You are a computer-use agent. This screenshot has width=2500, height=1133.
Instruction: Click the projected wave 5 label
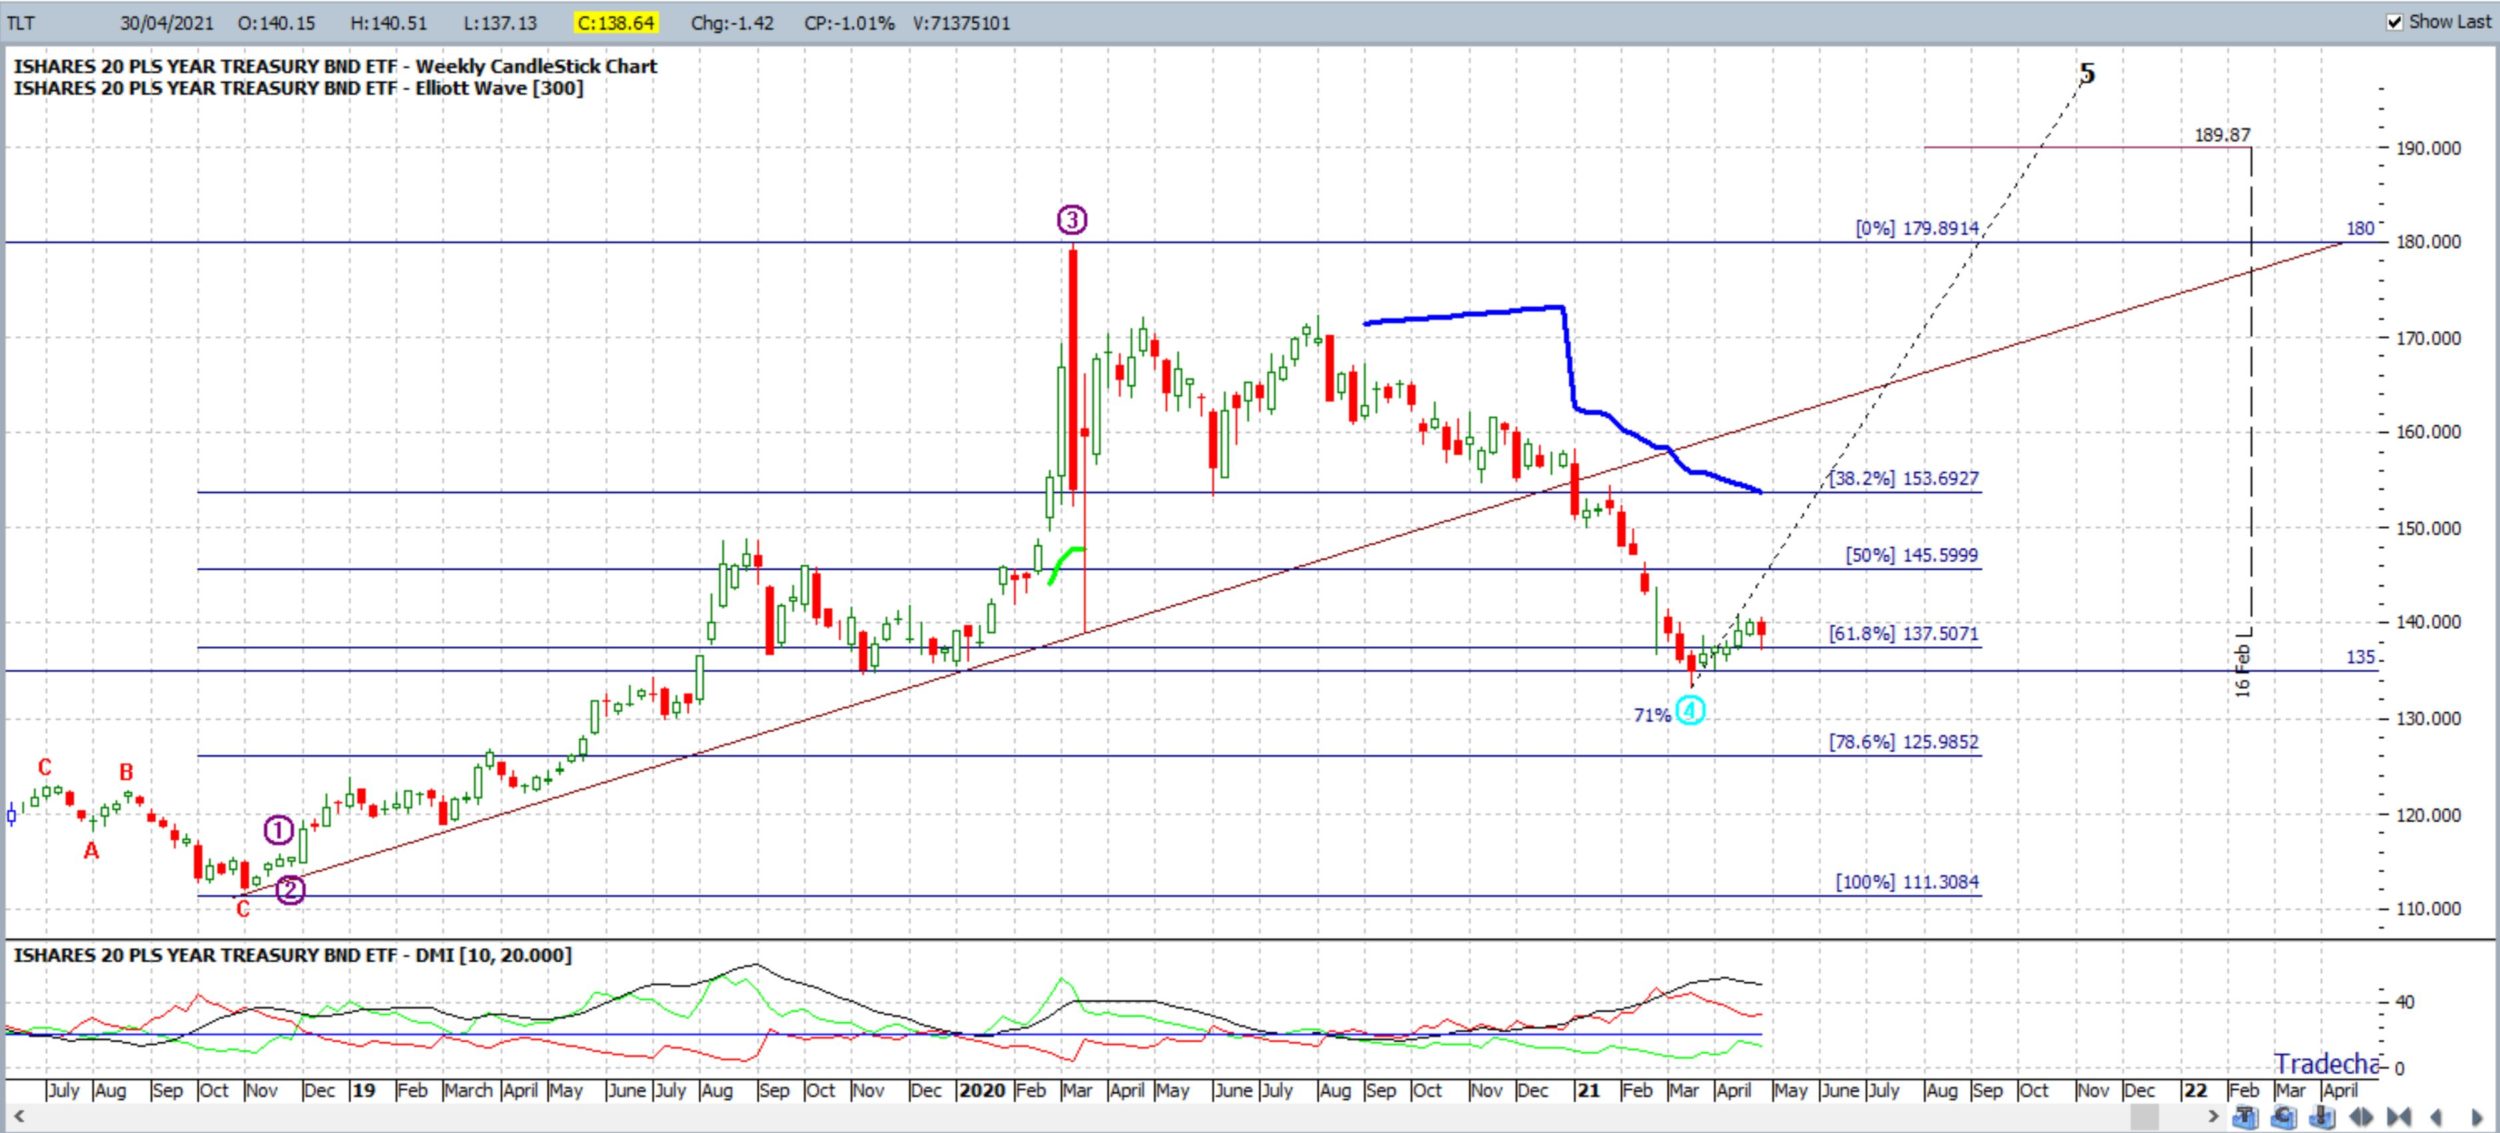(x=2087, y=73)
